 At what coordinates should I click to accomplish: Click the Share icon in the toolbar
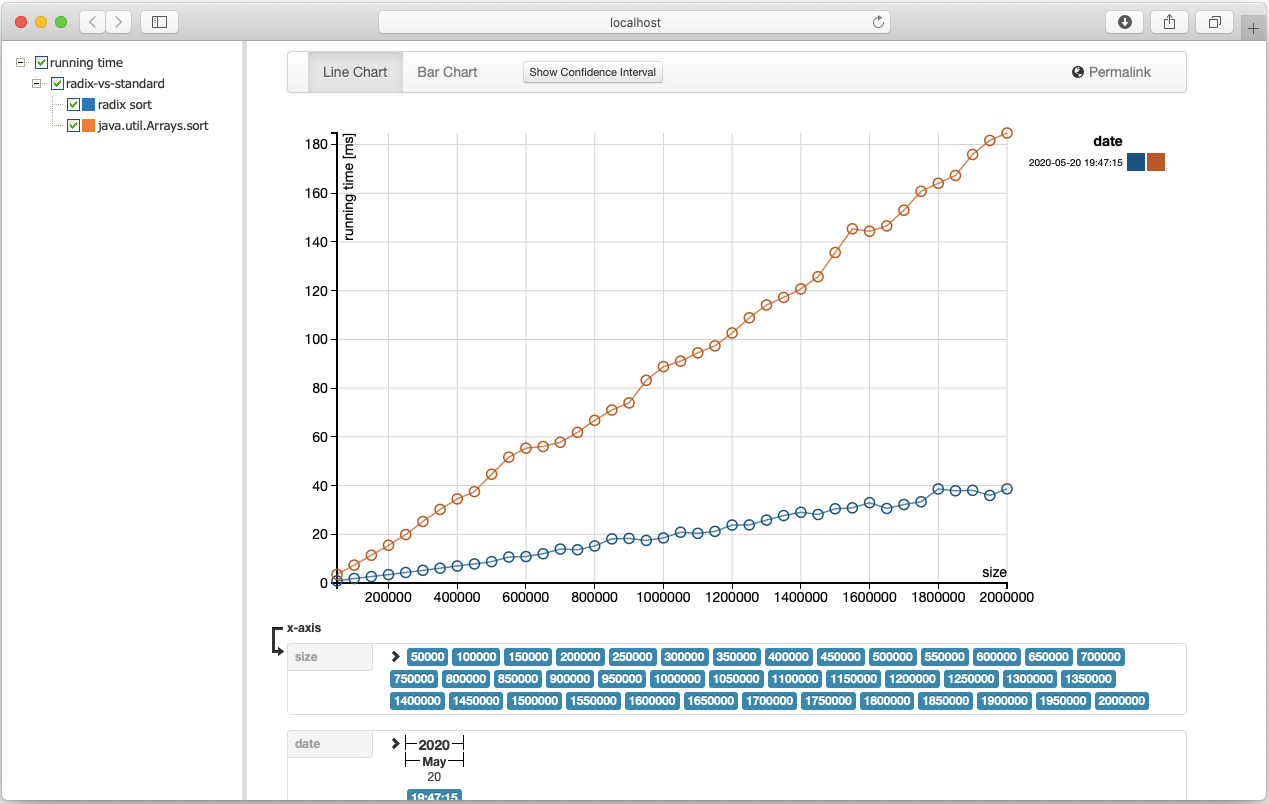pos(1169,22)
